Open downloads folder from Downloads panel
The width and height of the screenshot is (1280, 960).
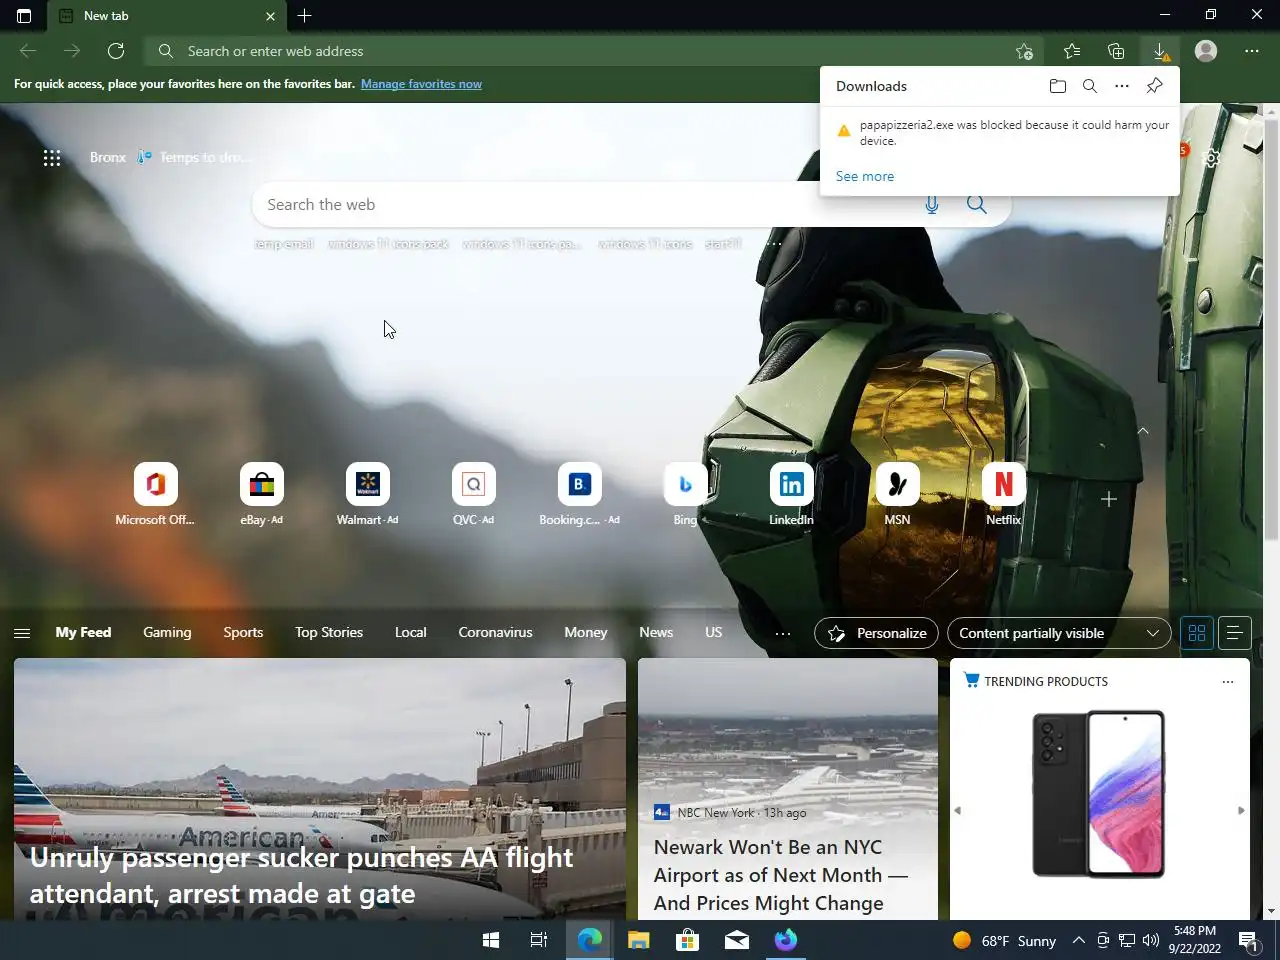(1058, 86)
